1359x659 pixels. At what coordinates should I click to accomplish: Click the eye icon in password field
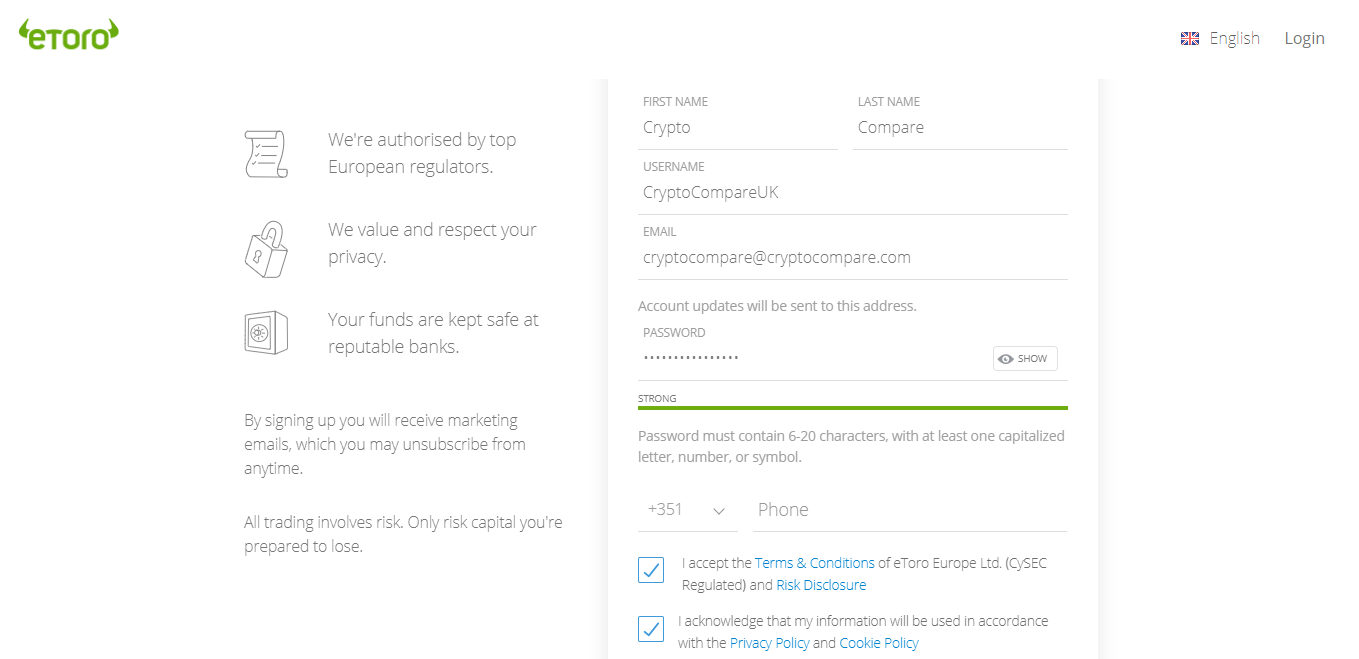(1006, 359)
